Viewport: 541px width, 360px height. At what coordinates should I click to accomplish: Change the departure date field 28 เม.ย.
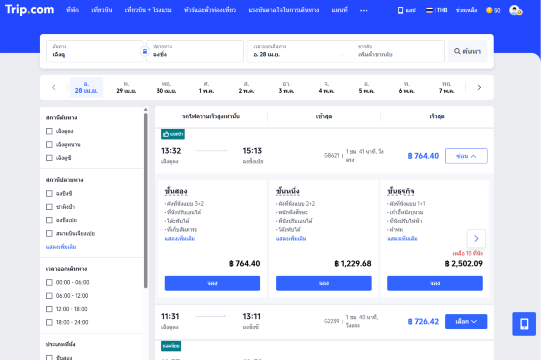[x=297, y=51]
